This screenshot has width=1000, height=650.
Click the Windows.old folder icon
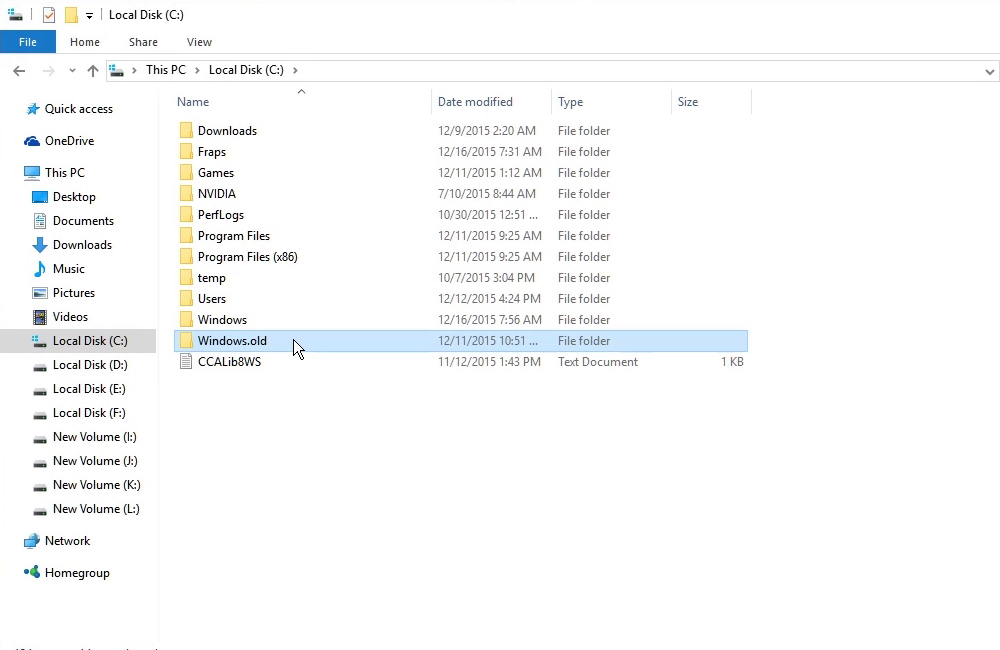[x=186, y=341]
